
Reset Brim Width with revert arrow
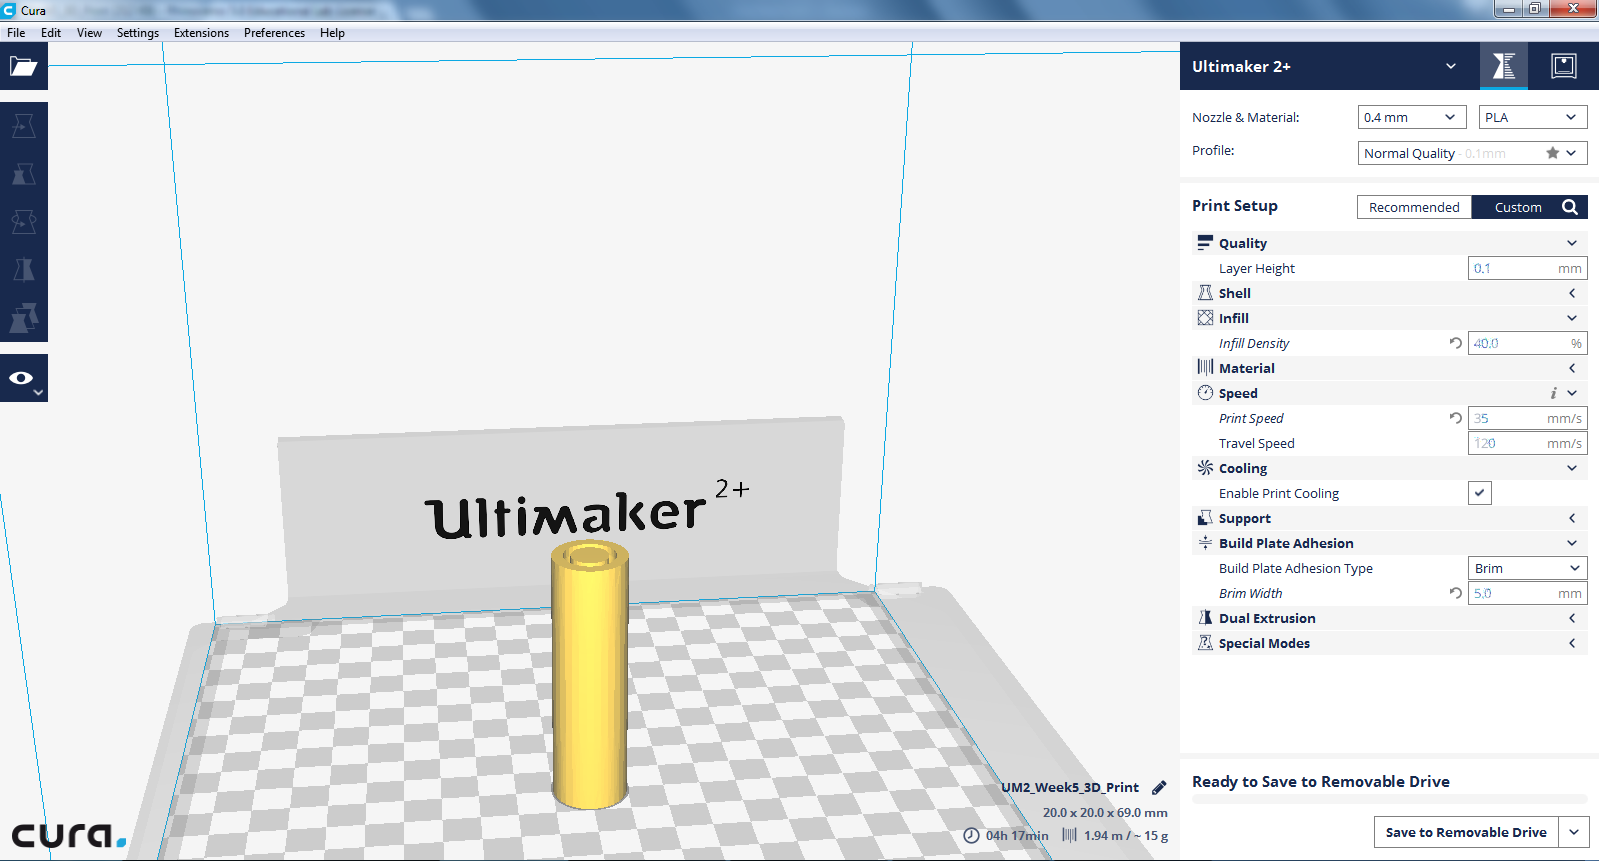click(1456, 593)
